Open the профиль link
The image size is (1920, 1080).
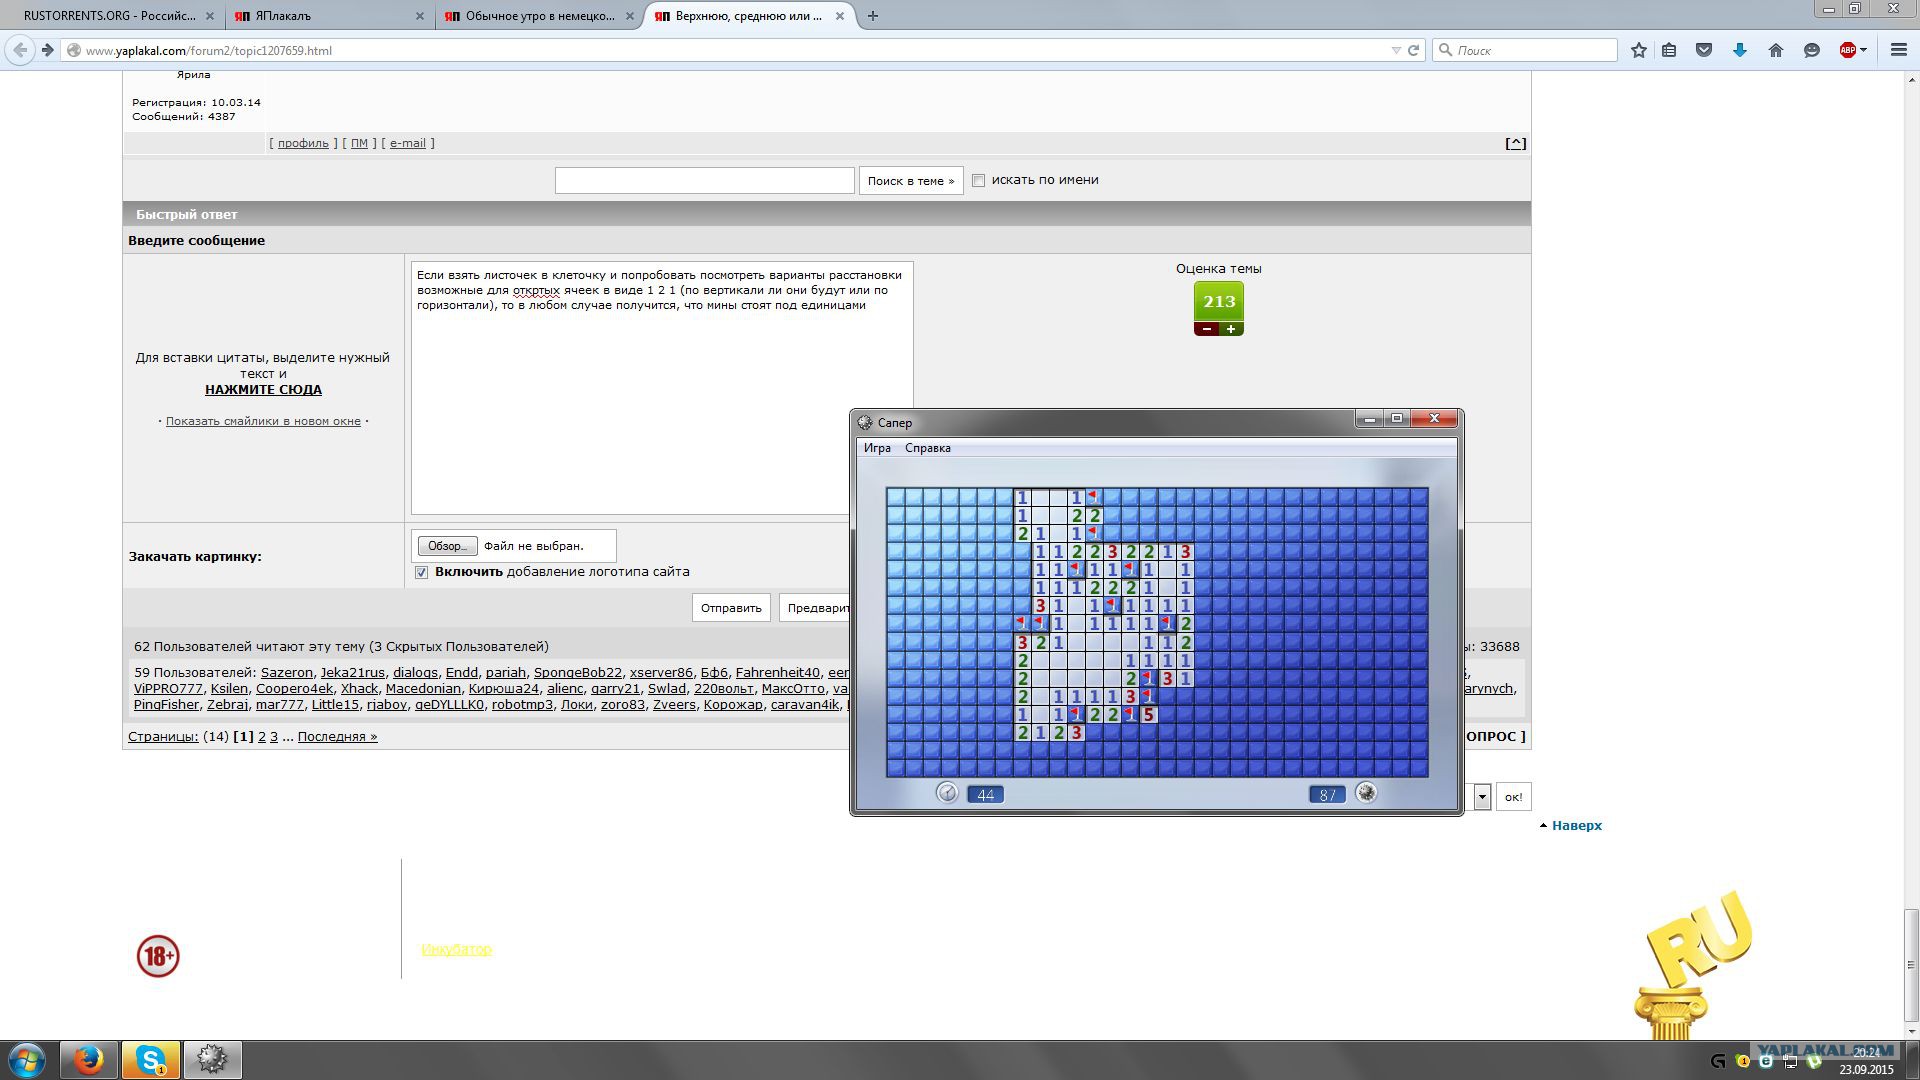tap(303, 143)
